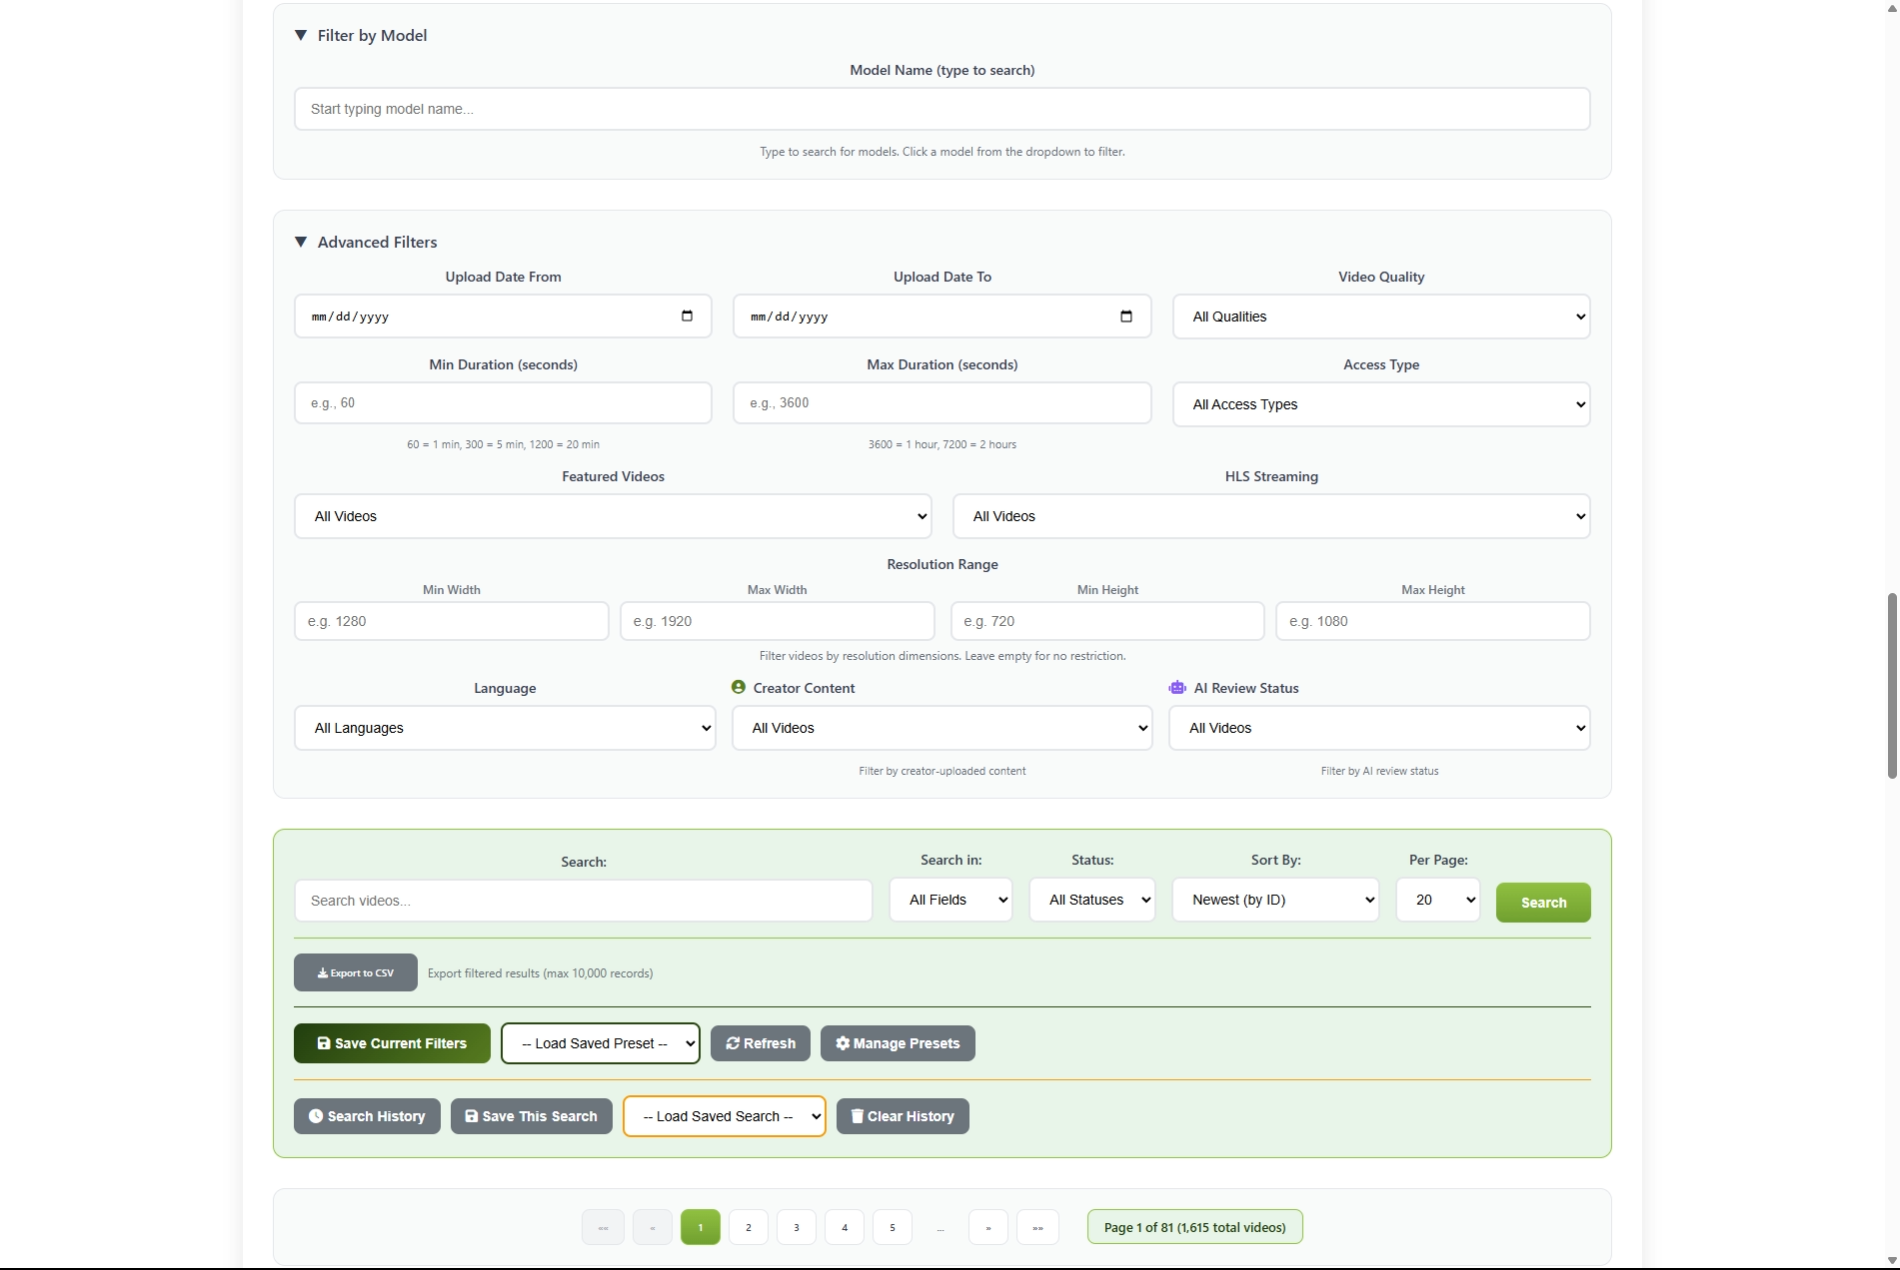Open the Load Saved Preset dropdown

600,1043
